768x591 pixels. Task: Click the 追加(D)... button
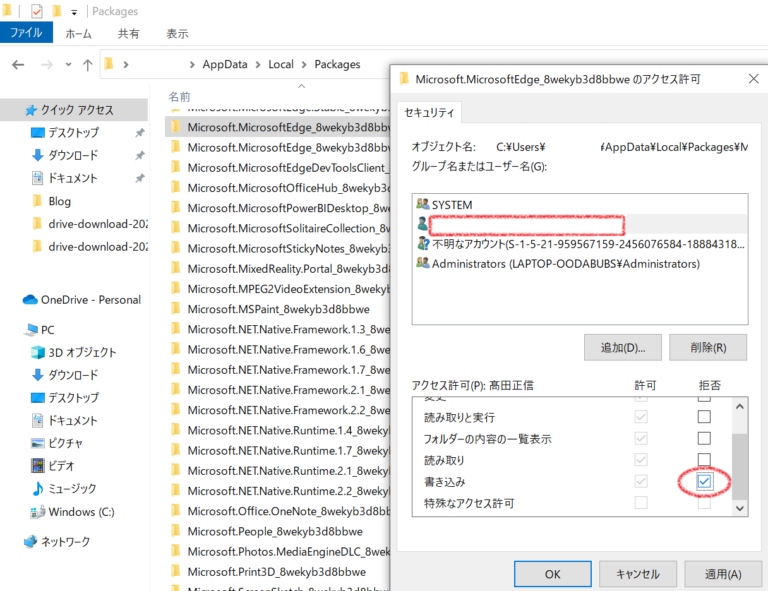(623, 348)
